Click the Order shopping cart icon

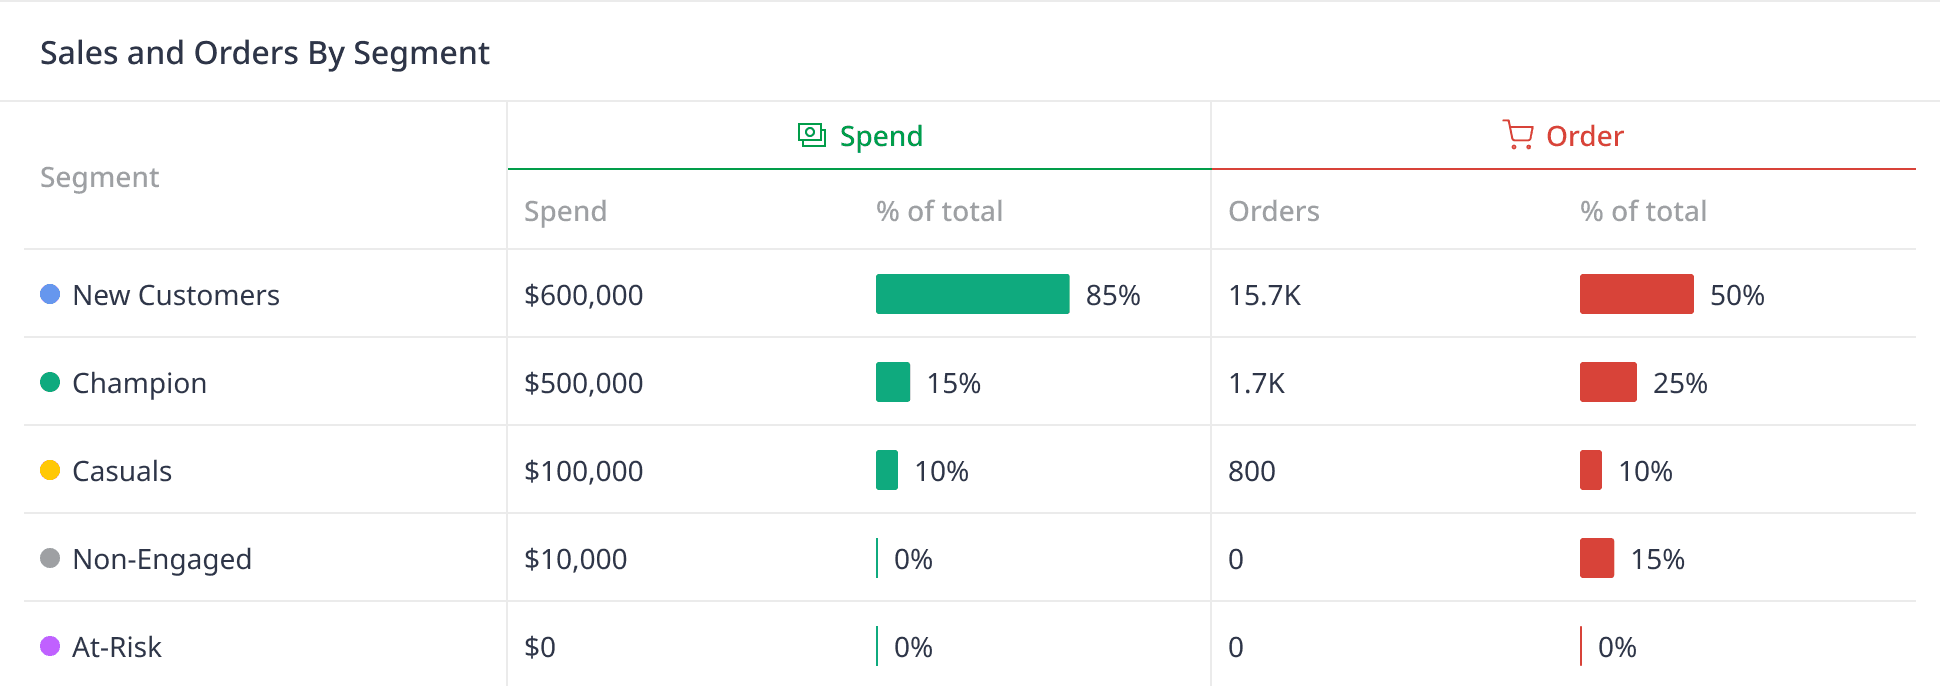point(1517,135)
